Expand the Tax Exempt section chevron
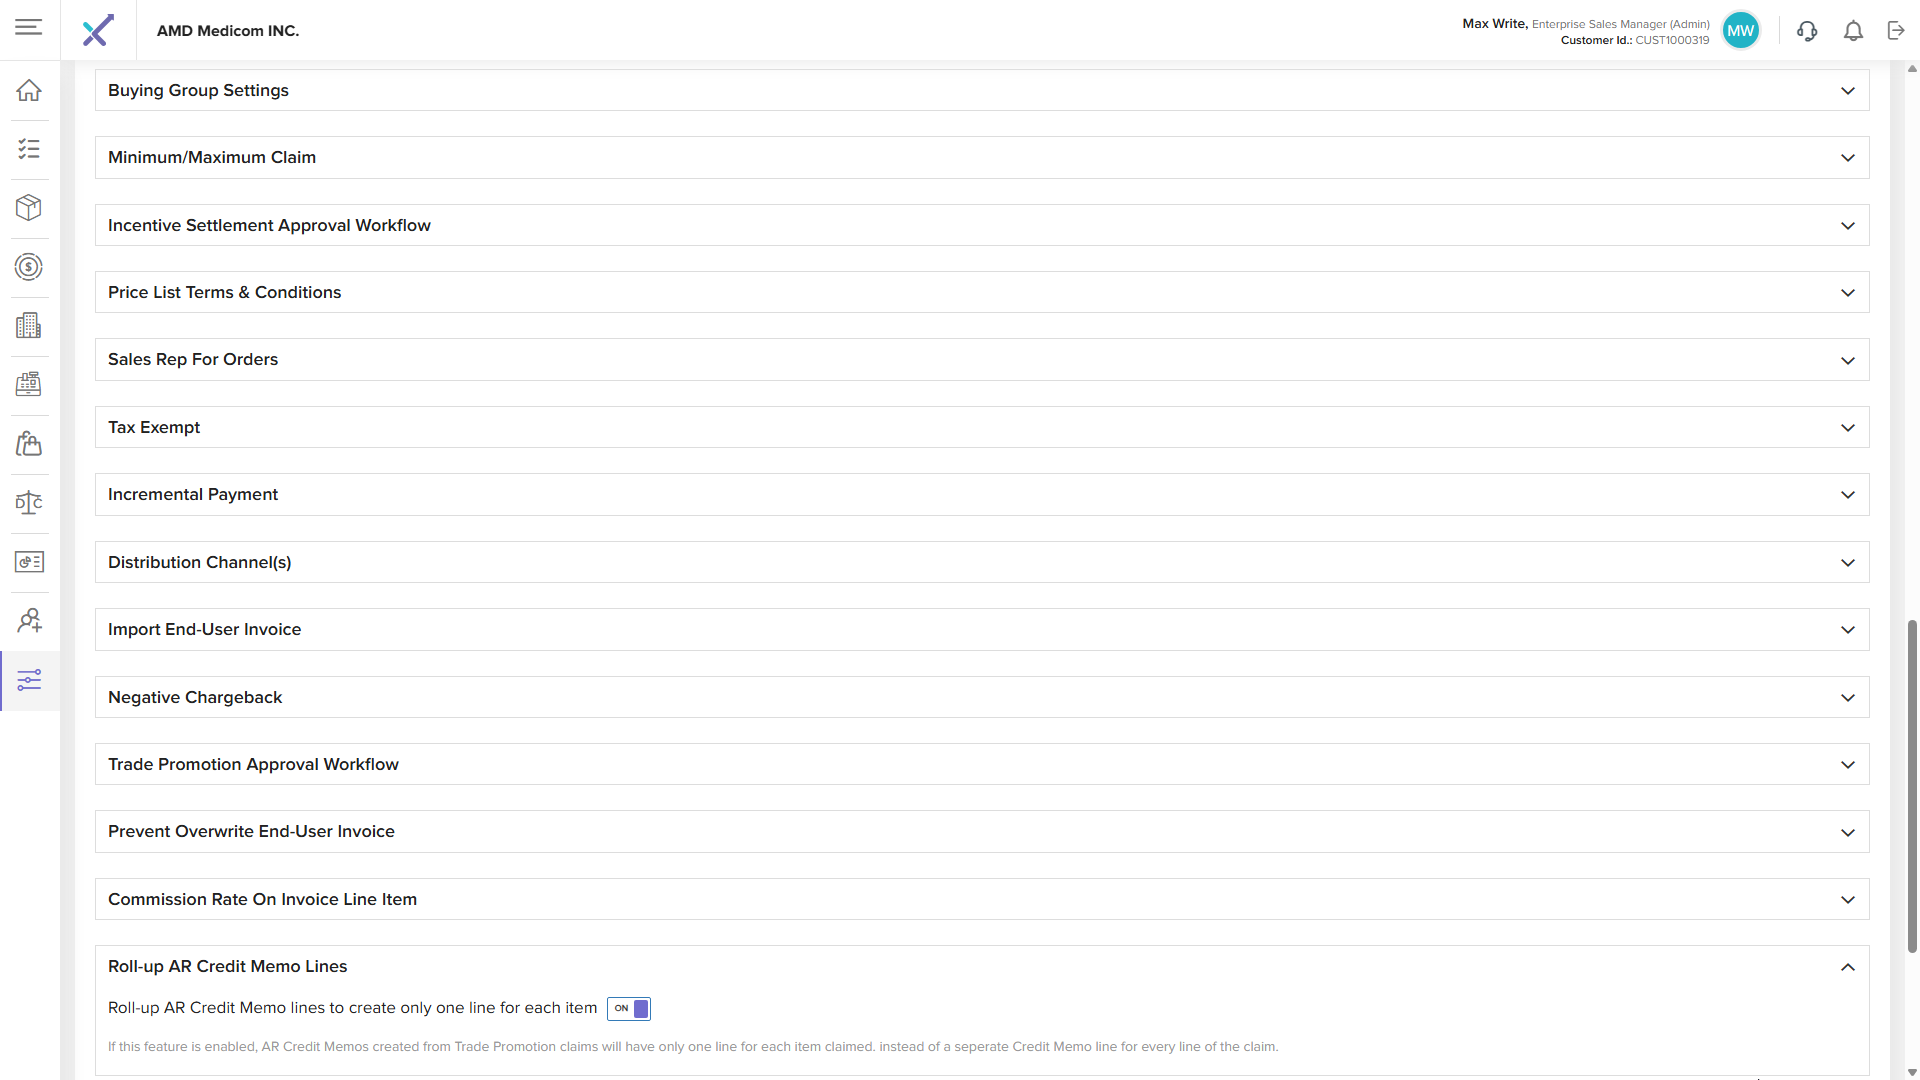This screenshot has height=1080, width=1920. point(1847,428)
